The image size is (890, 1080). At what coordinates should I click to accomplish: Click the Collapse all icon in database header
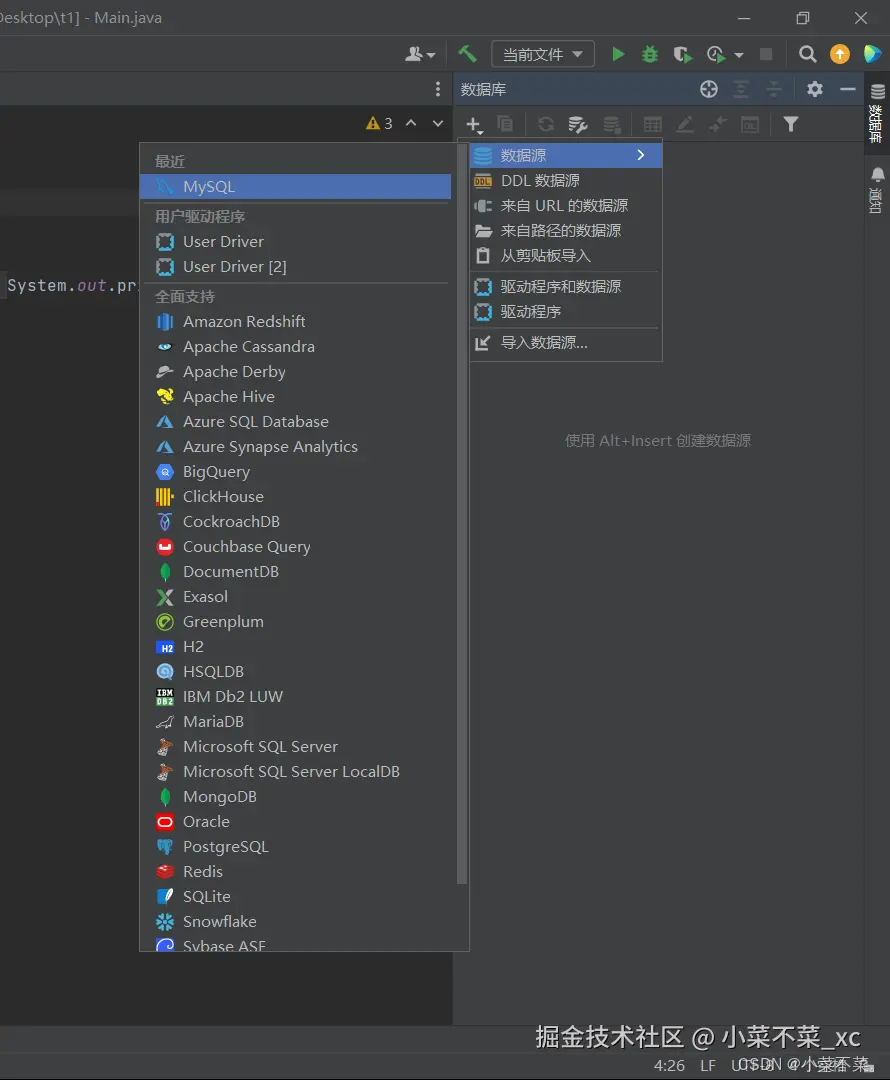click(774, 89)
